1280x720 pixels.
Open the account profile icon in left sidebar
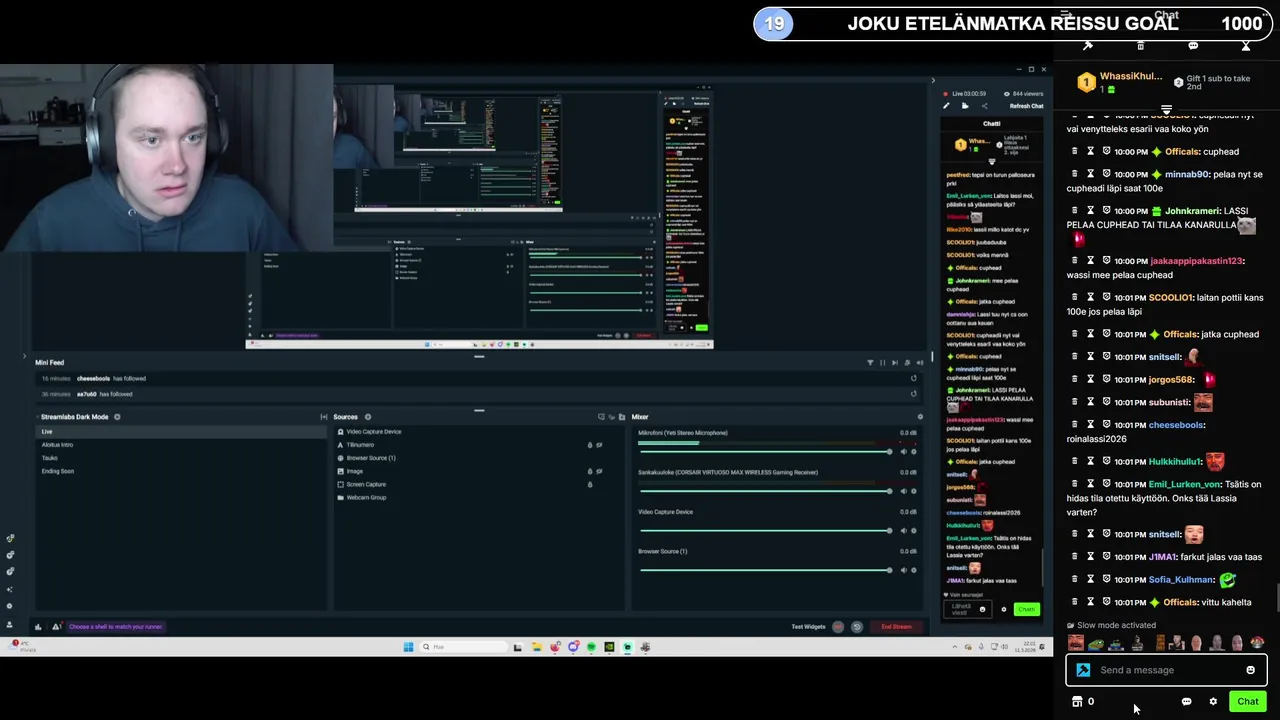coord(9,624)
